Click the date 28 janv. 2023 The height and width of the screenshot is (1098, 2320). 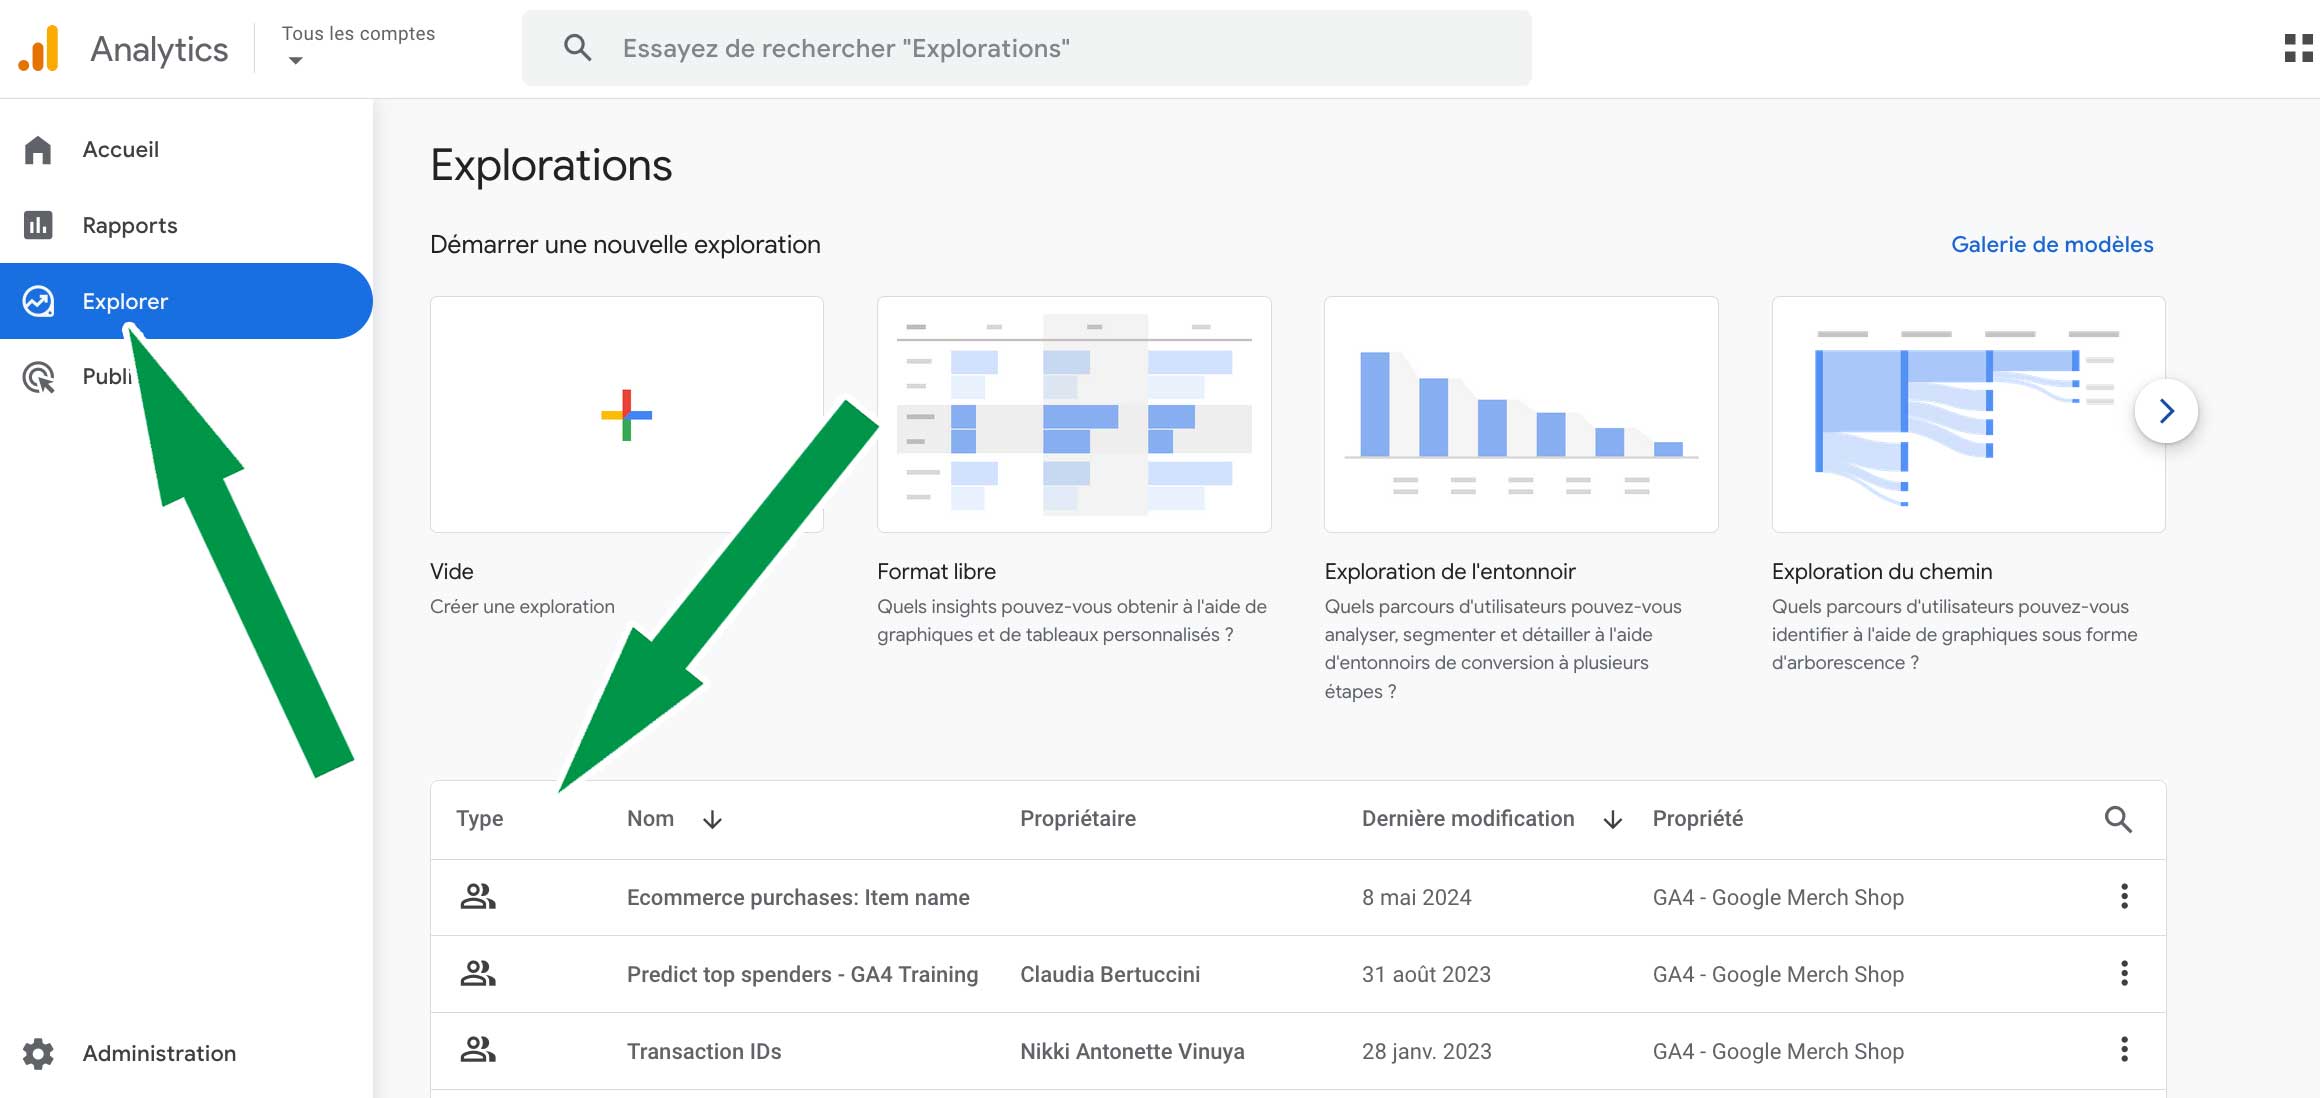tap(1426, 1051)
